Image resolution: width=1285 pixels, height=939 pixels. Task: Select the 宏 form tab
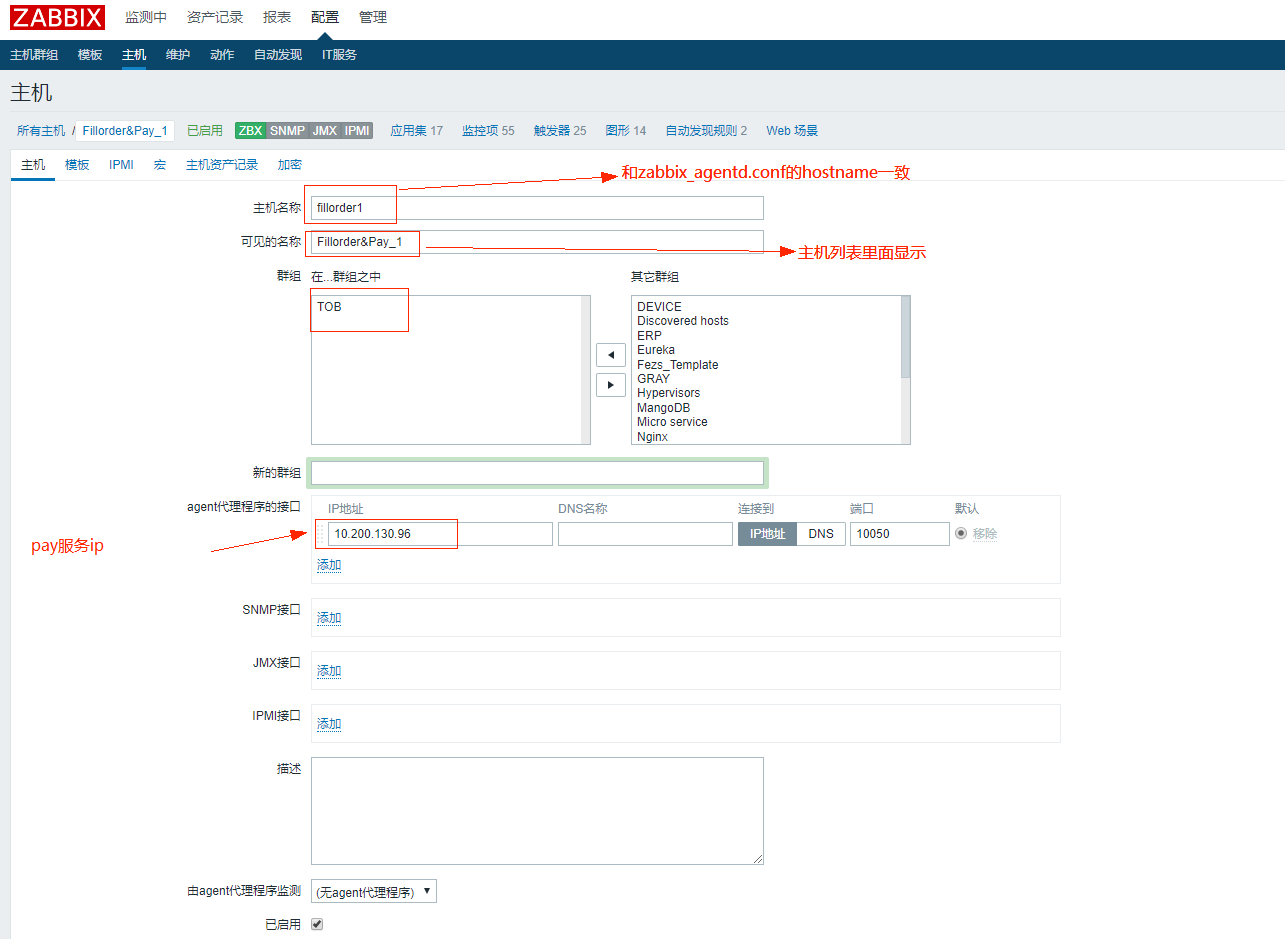pyautogui.click(x=160, y=165)
